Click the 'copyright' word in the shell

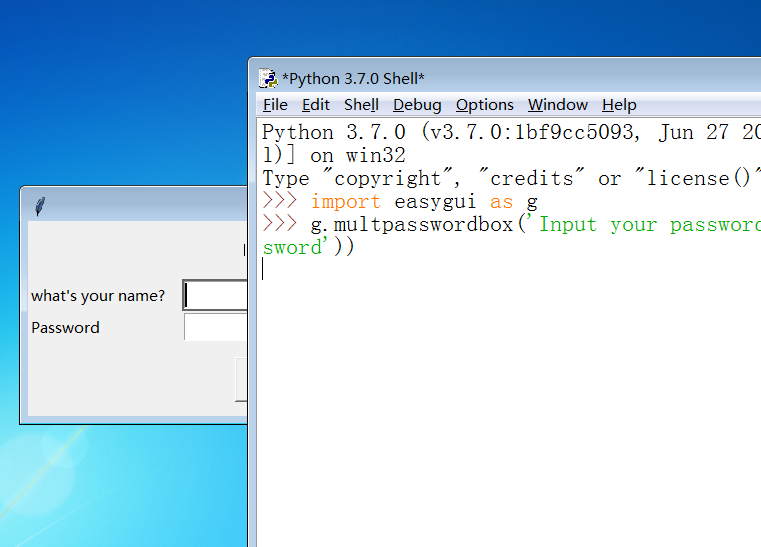click(388, 179)
